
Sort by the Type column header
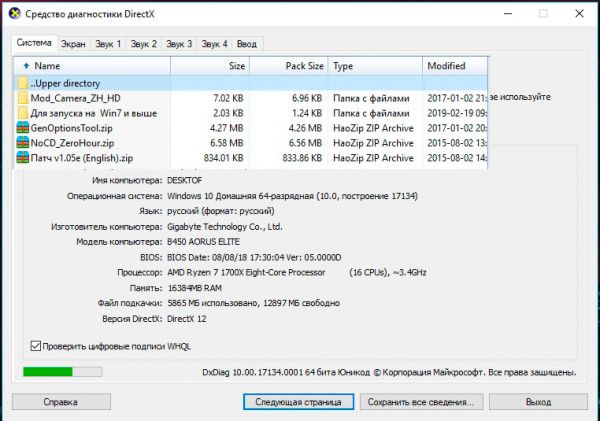click(375, 66)
